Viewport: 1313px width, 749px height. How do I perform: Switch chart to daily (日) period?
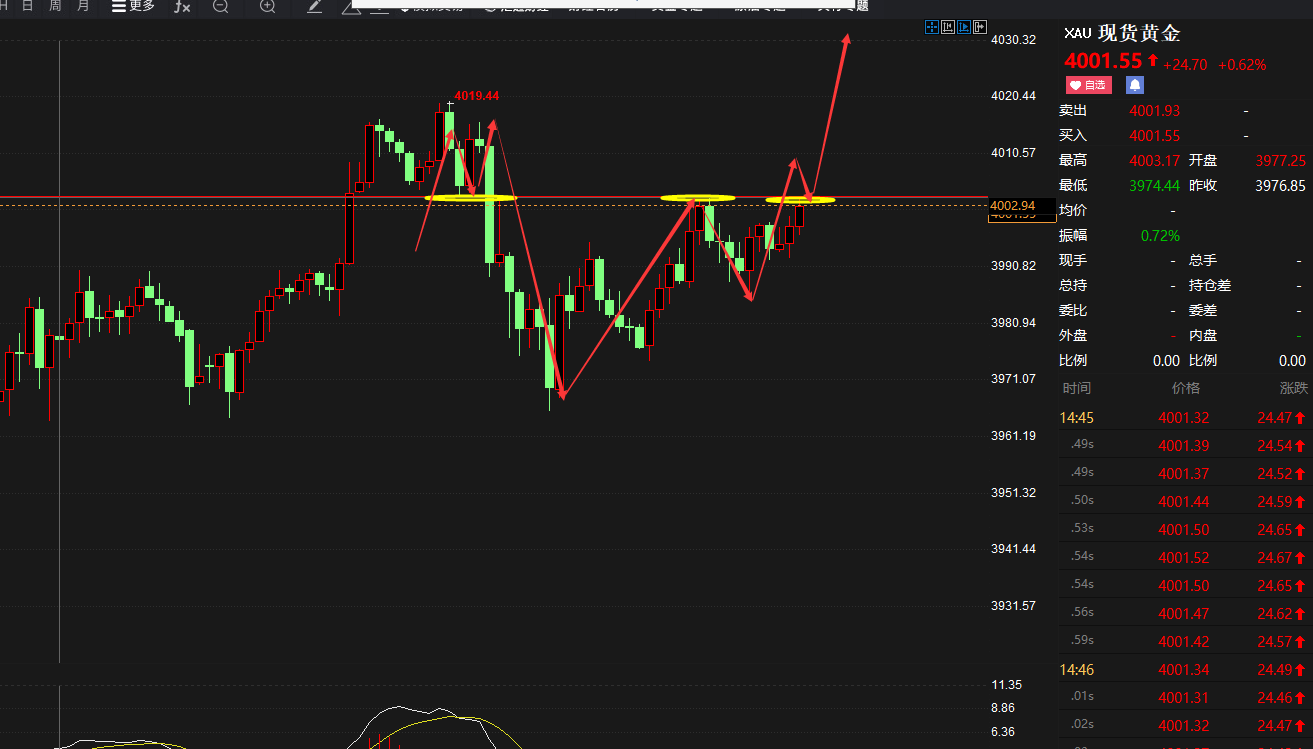(27, 6)
